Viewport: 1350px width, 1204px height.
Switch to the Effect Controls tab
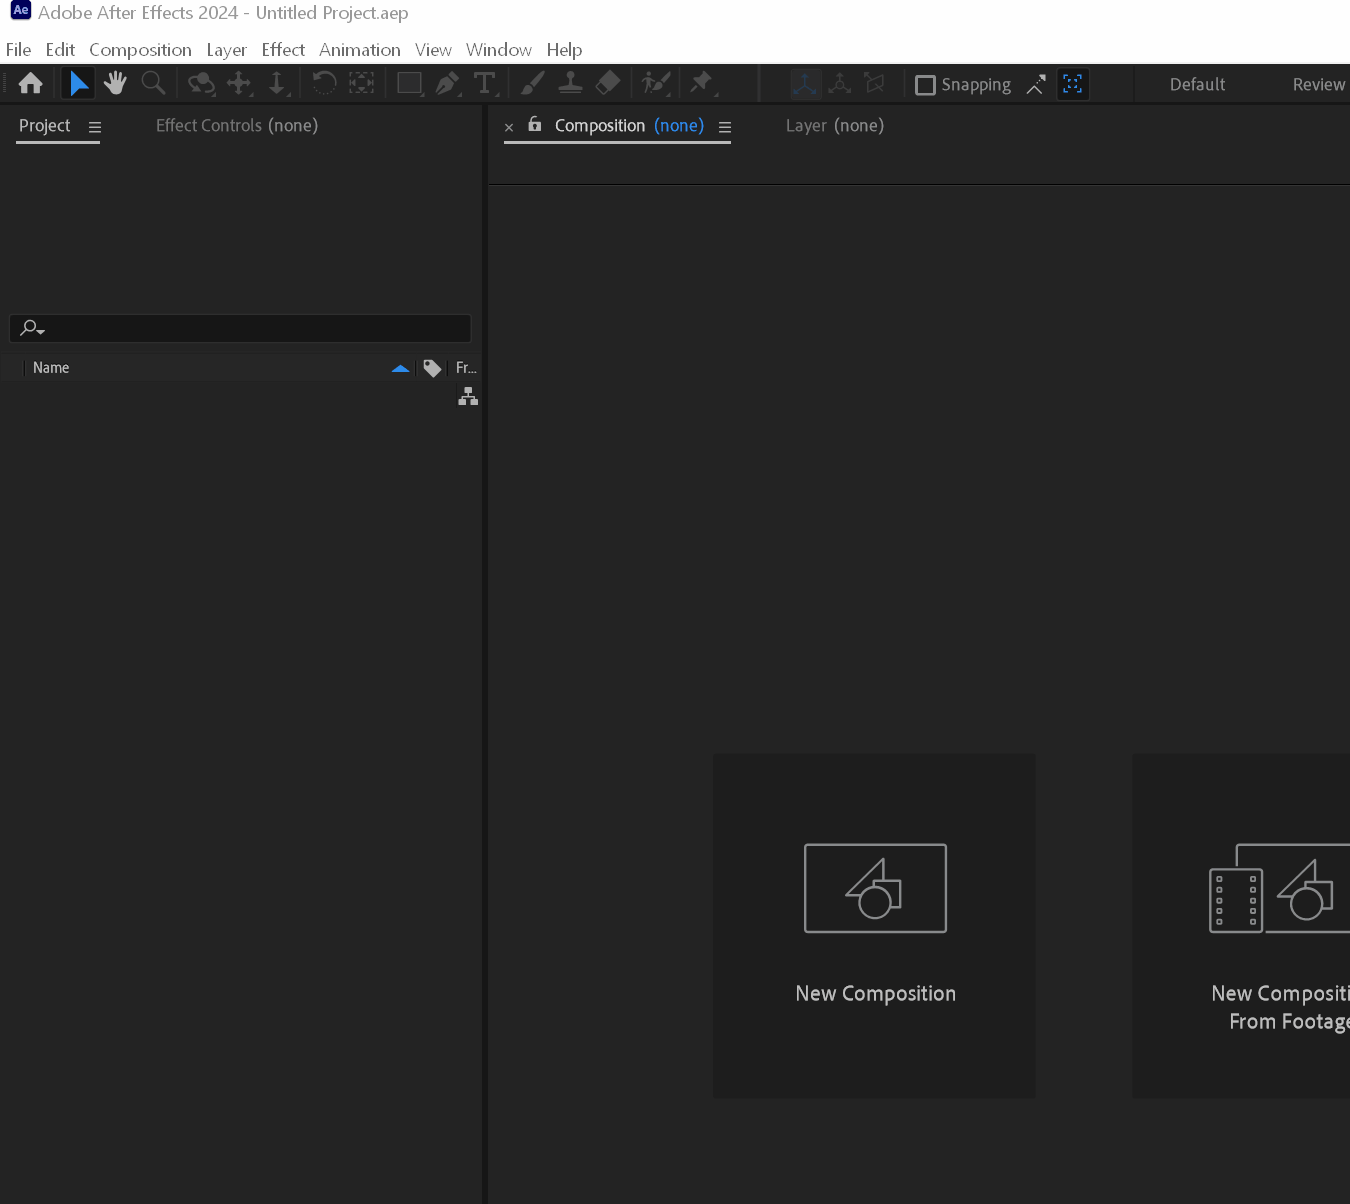236,126
